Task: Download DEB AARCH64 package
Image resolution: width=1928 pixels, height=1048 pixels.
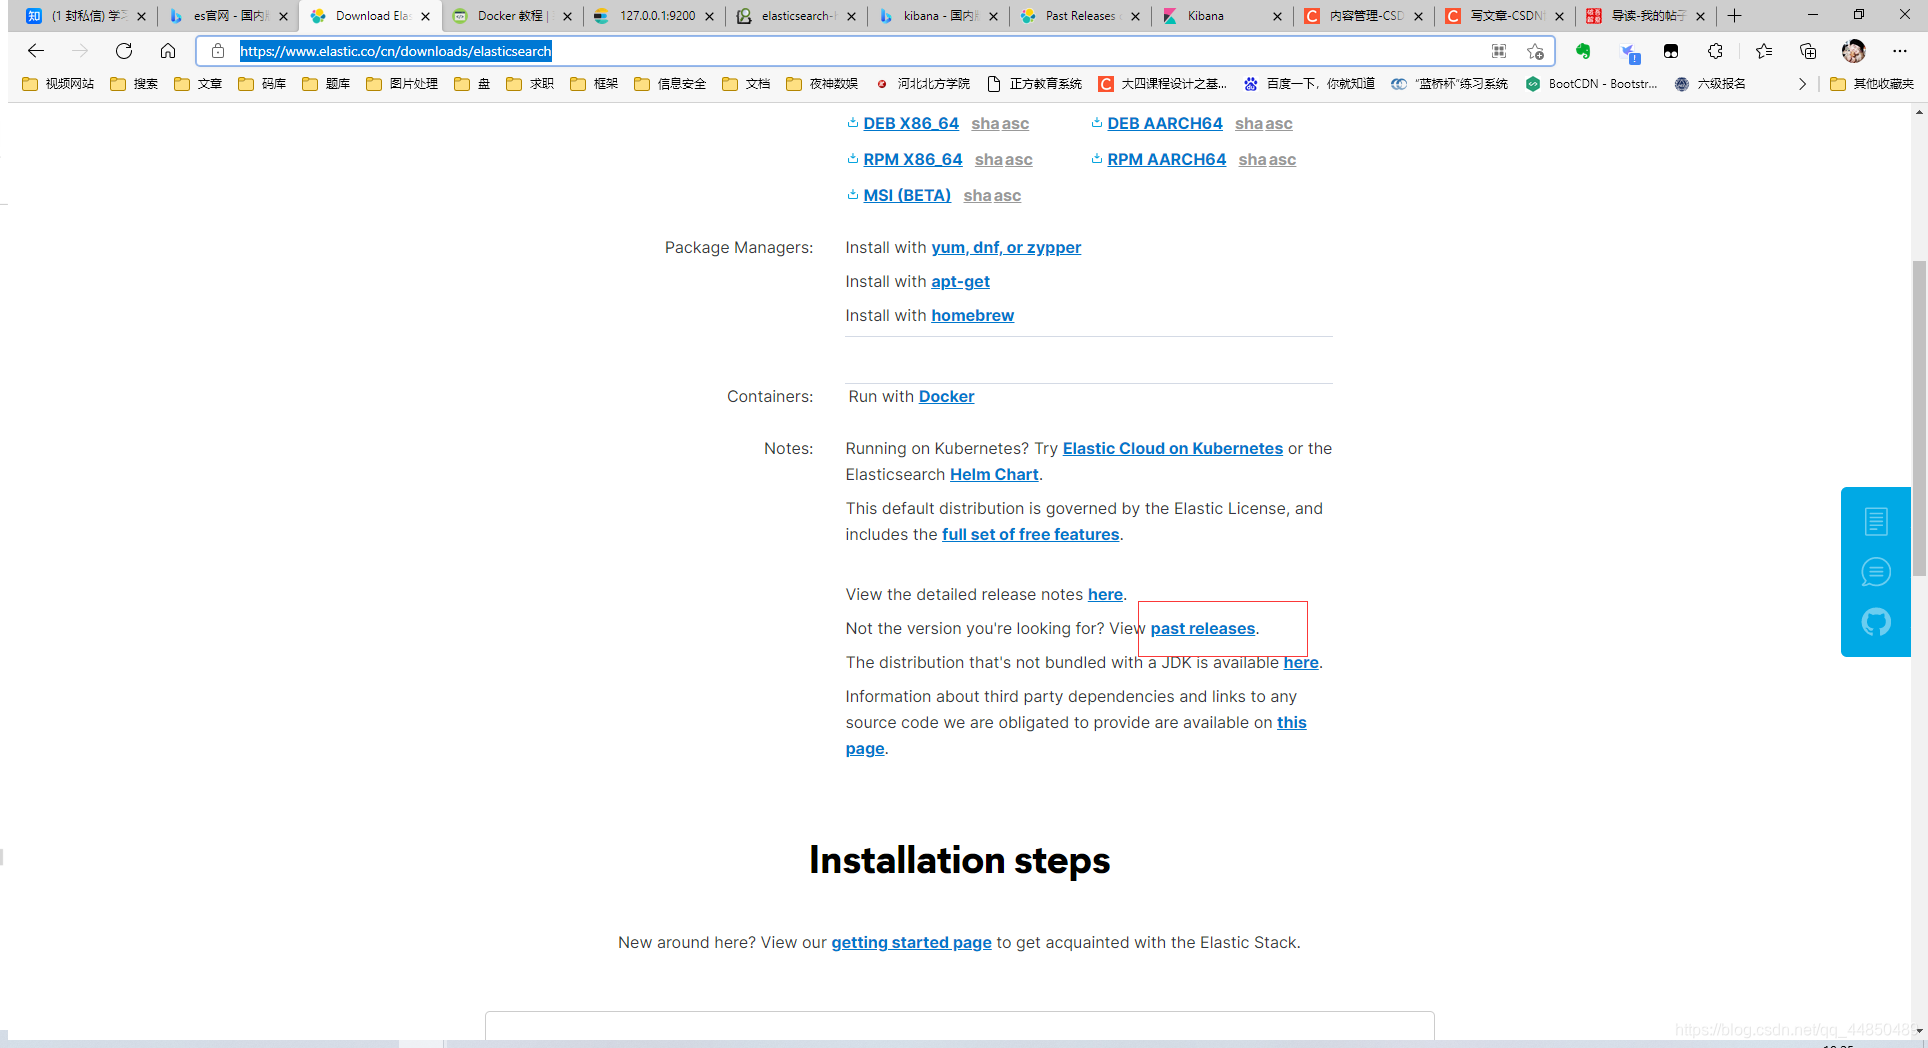Action: coord(1164,123)
